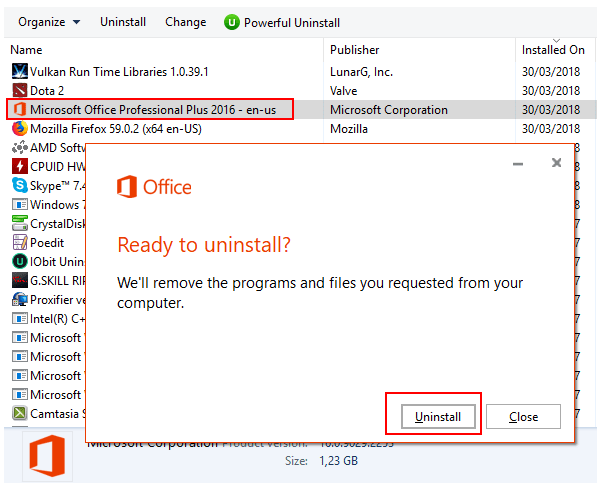Launch Powerful Uninstall from toolbar
Viewport: 597px width, 483px height.
pos(282,22)
